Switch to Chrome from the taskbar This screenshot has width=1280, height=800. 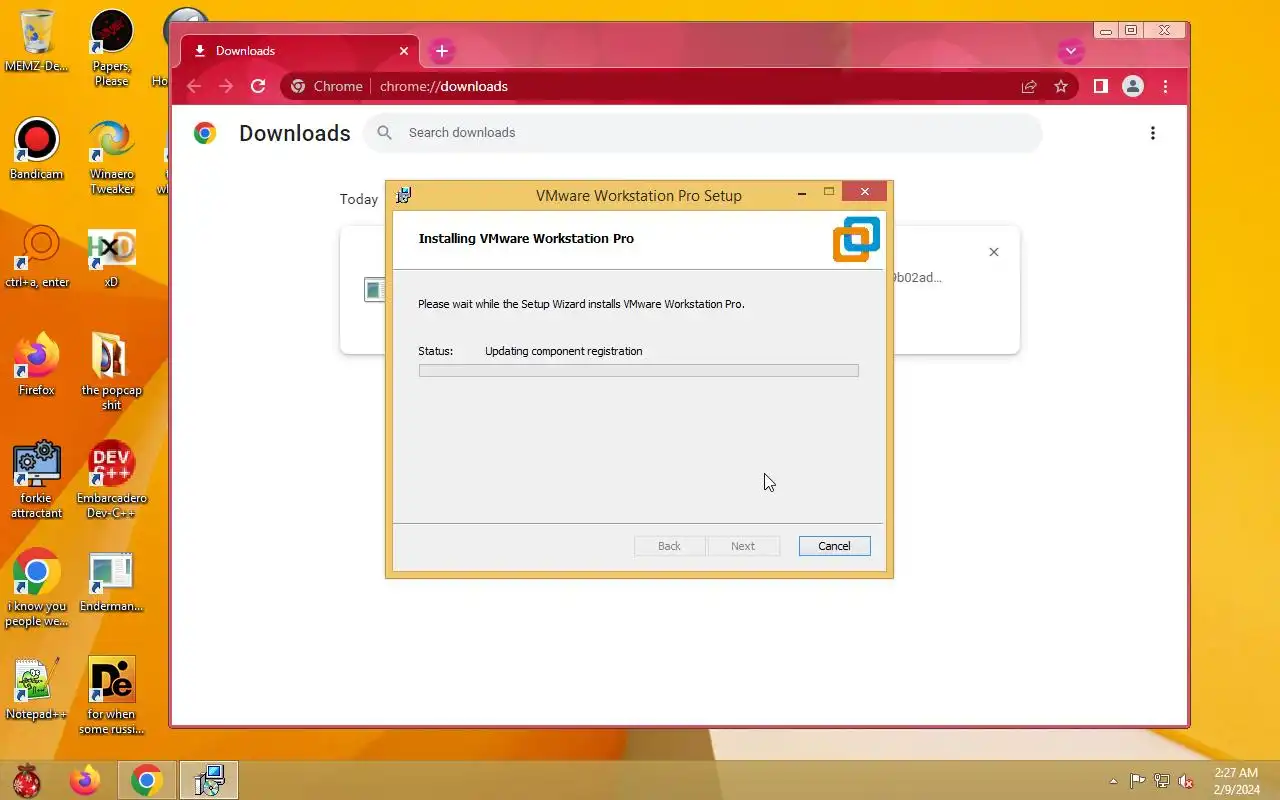pos(147,780)
